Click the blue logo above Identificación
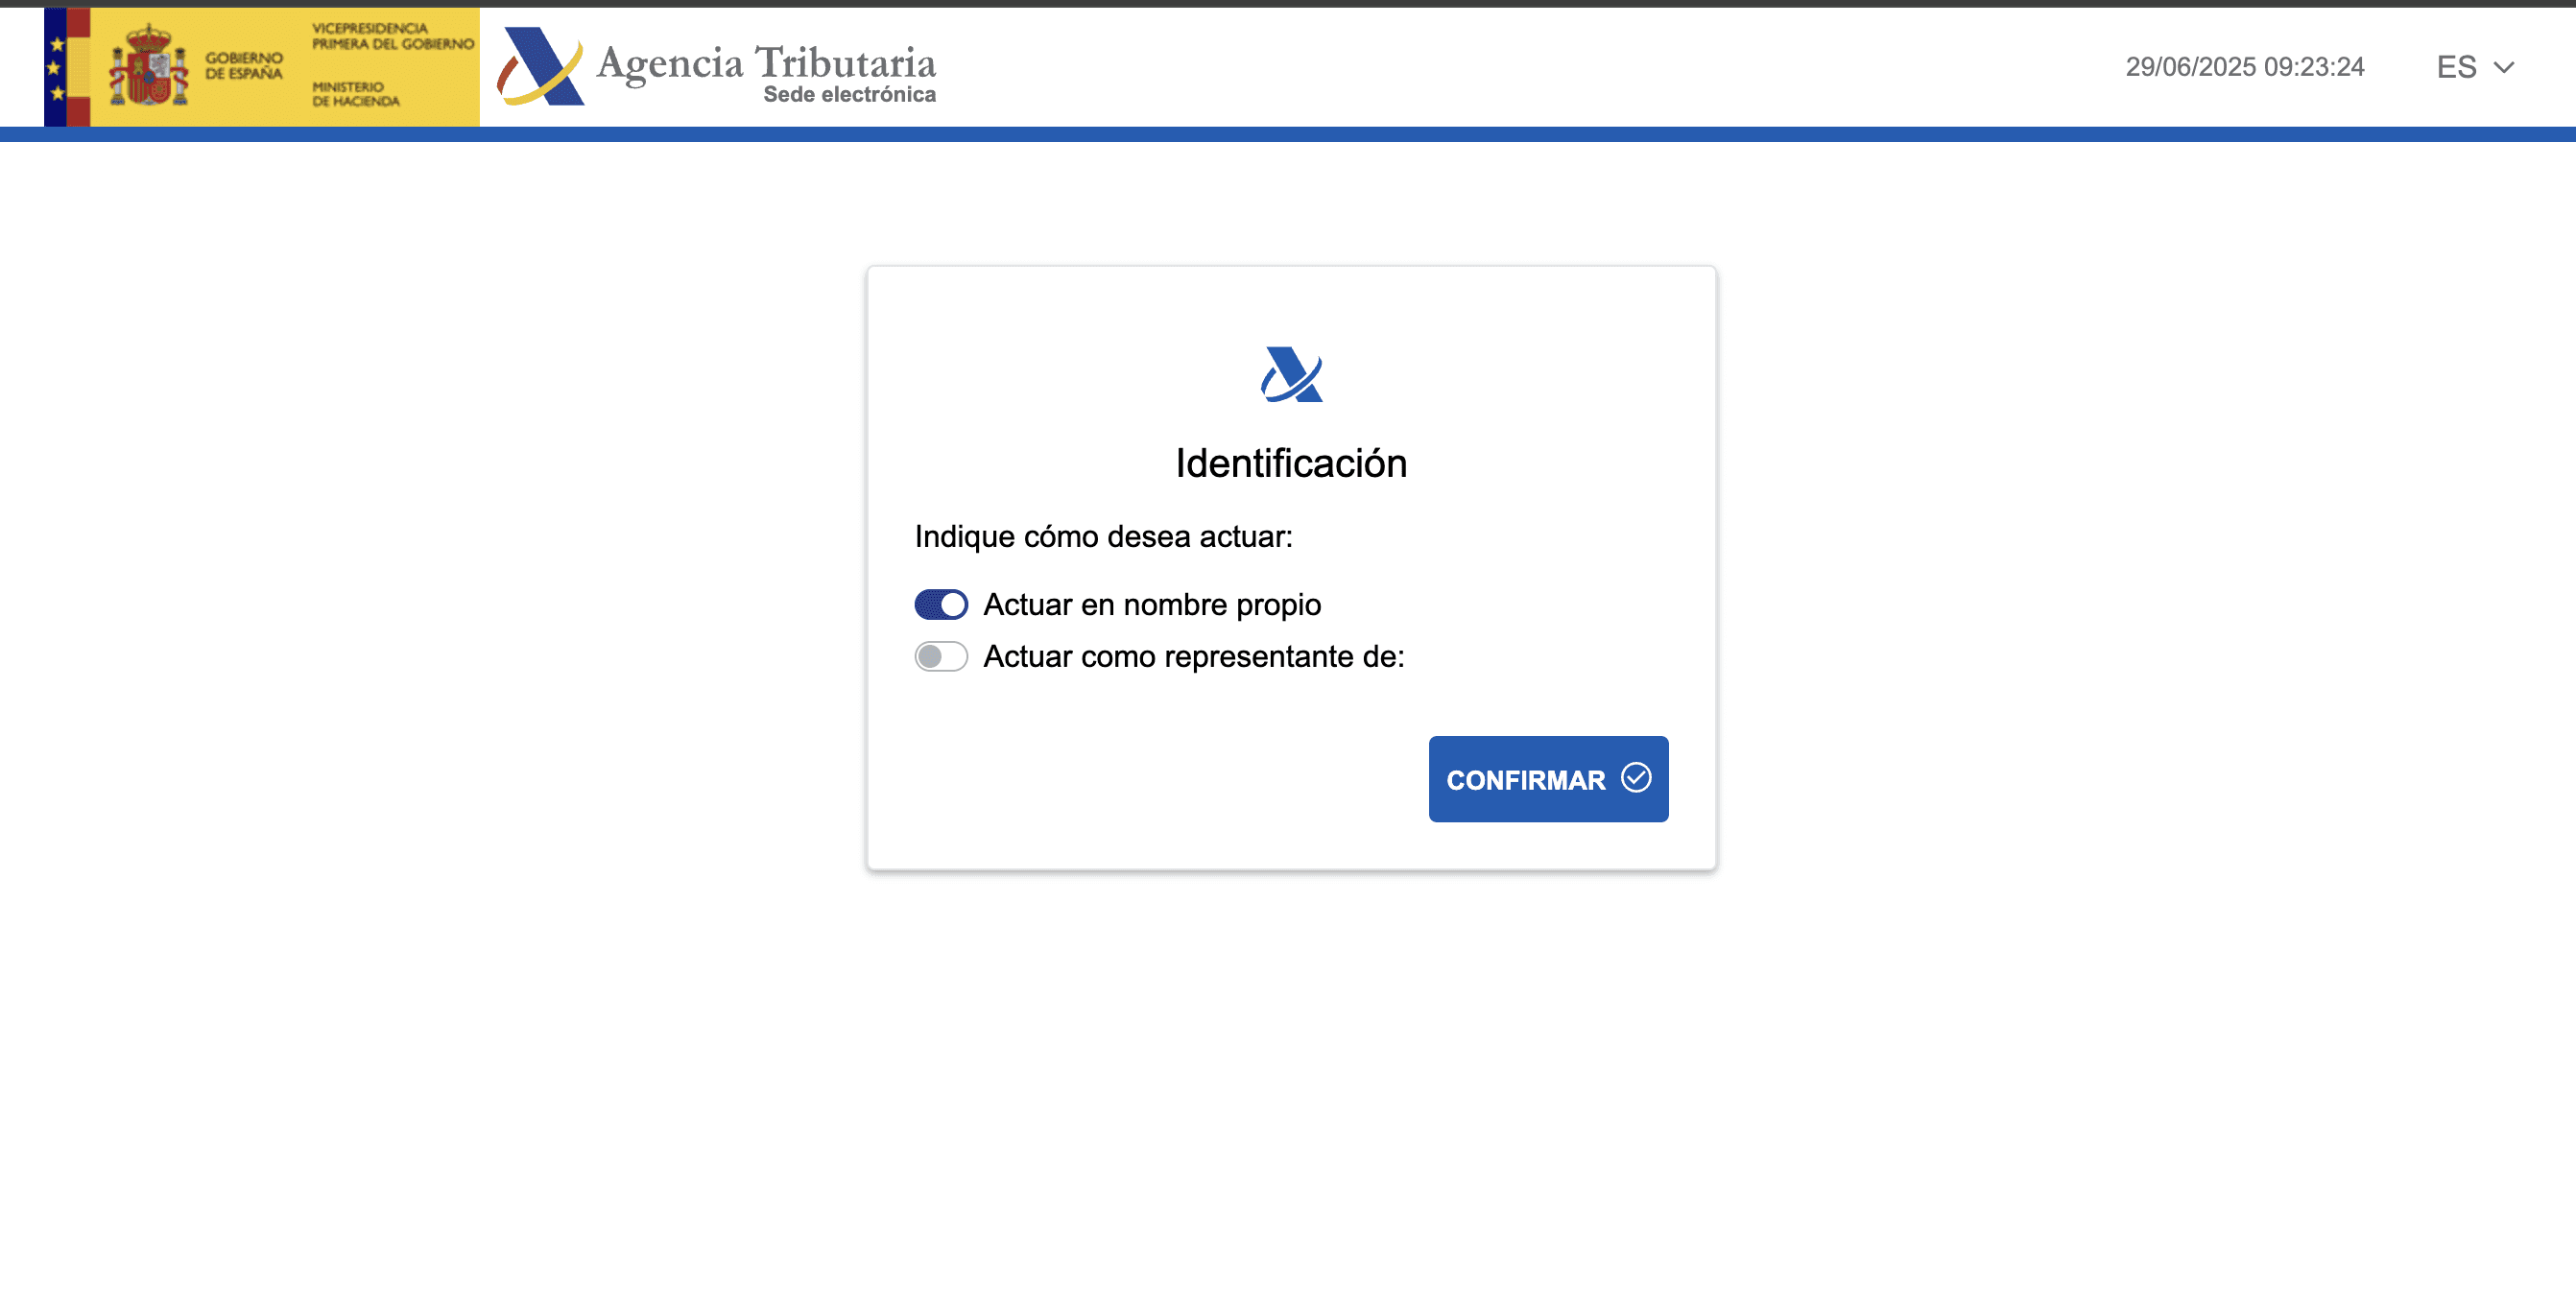Image resolution: width=2576 pixels, height=1305 pixels. pyautogui.click(x=1291, y=374)
